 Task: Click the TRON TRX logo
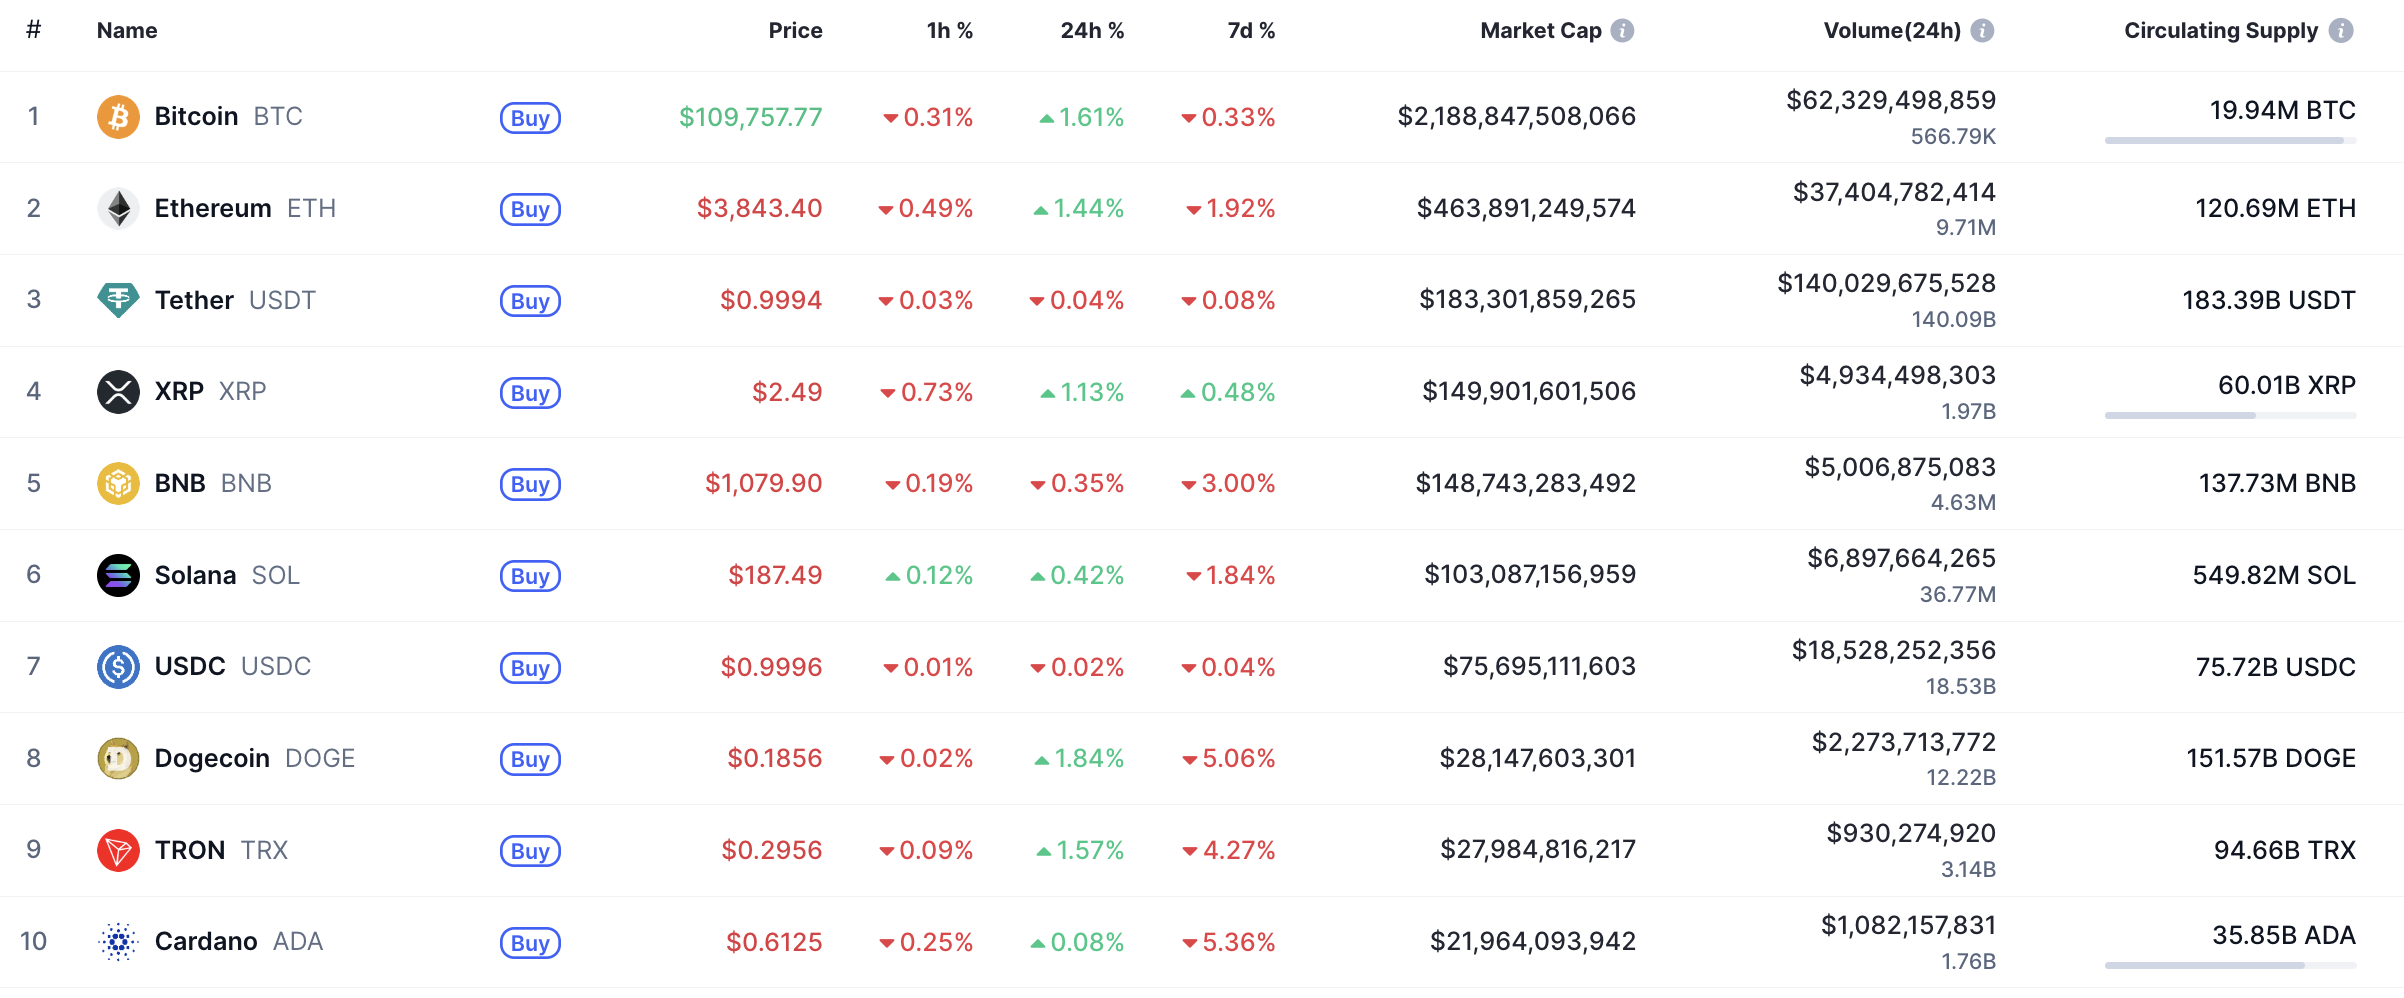click(119, 850)
